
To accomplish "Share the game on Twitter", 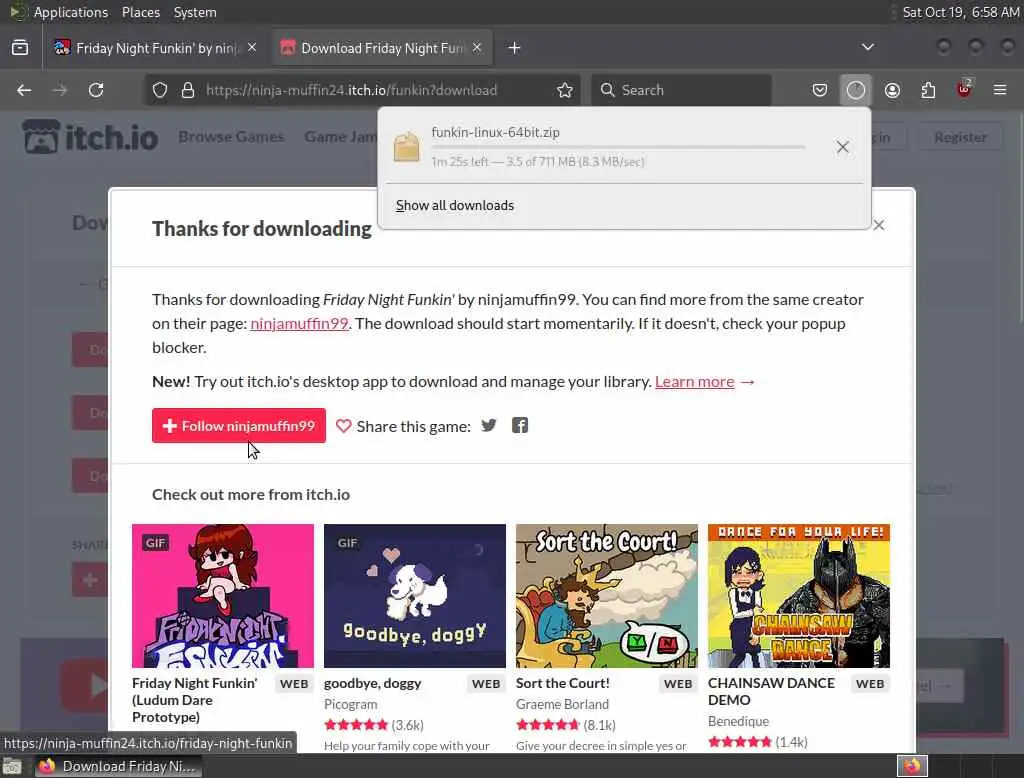I will 488,425.
